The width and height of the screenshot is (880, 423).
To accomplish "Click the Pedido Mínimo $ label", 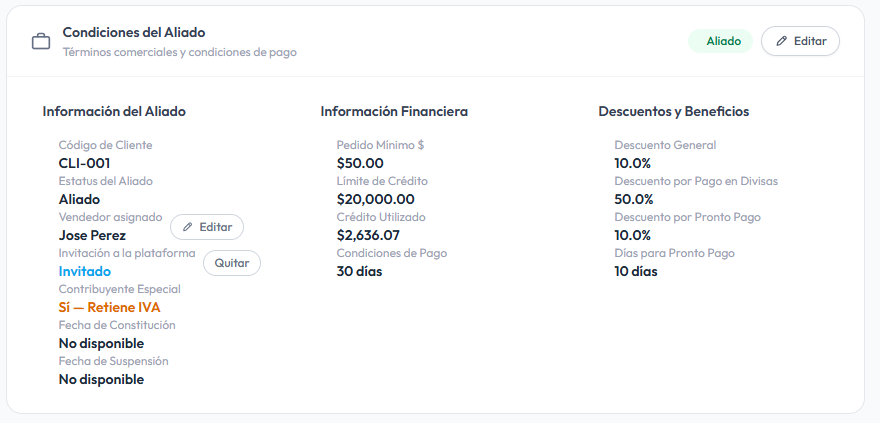I will click(381, 145).
